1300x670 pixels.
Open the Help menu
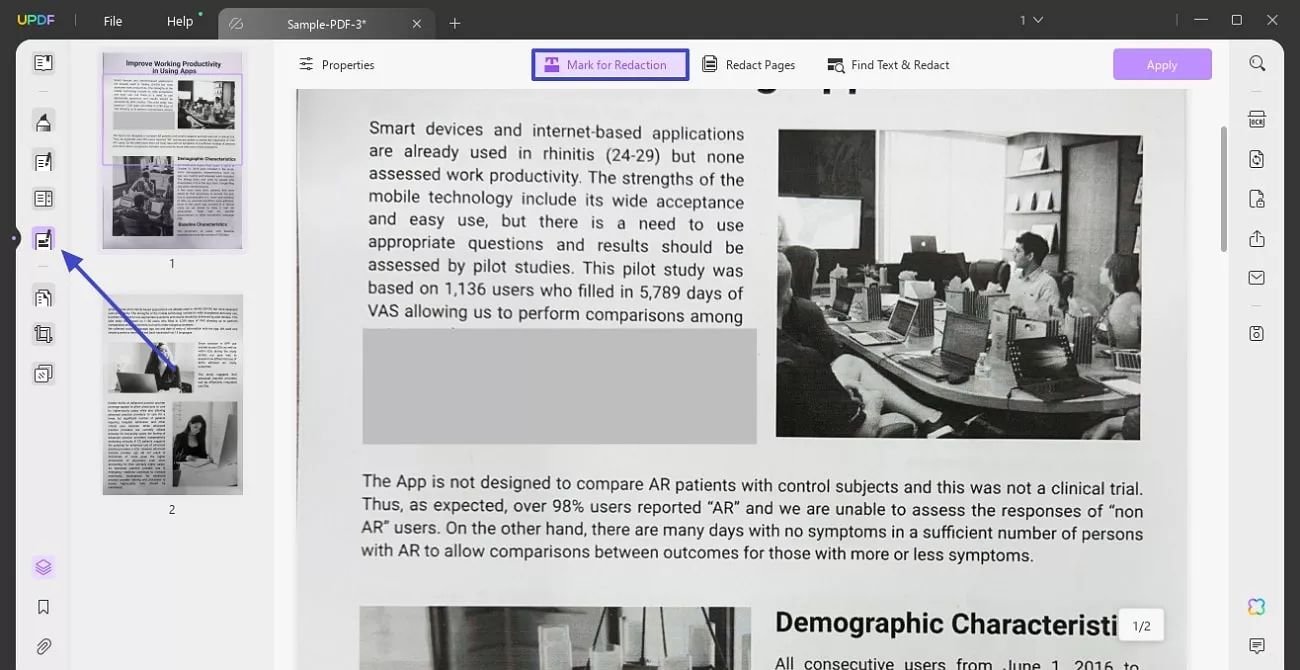coord(180,21)
